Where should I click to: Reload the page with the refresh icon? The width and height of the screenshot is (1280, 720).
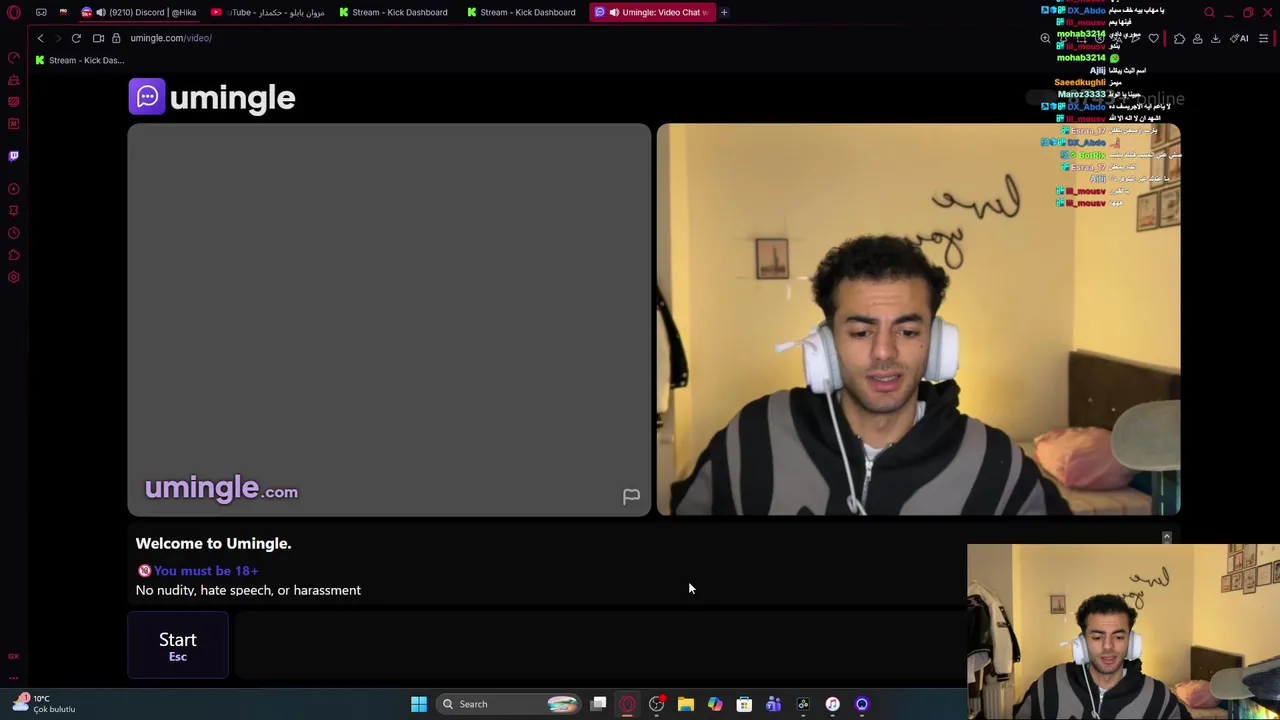click(76, 38)
